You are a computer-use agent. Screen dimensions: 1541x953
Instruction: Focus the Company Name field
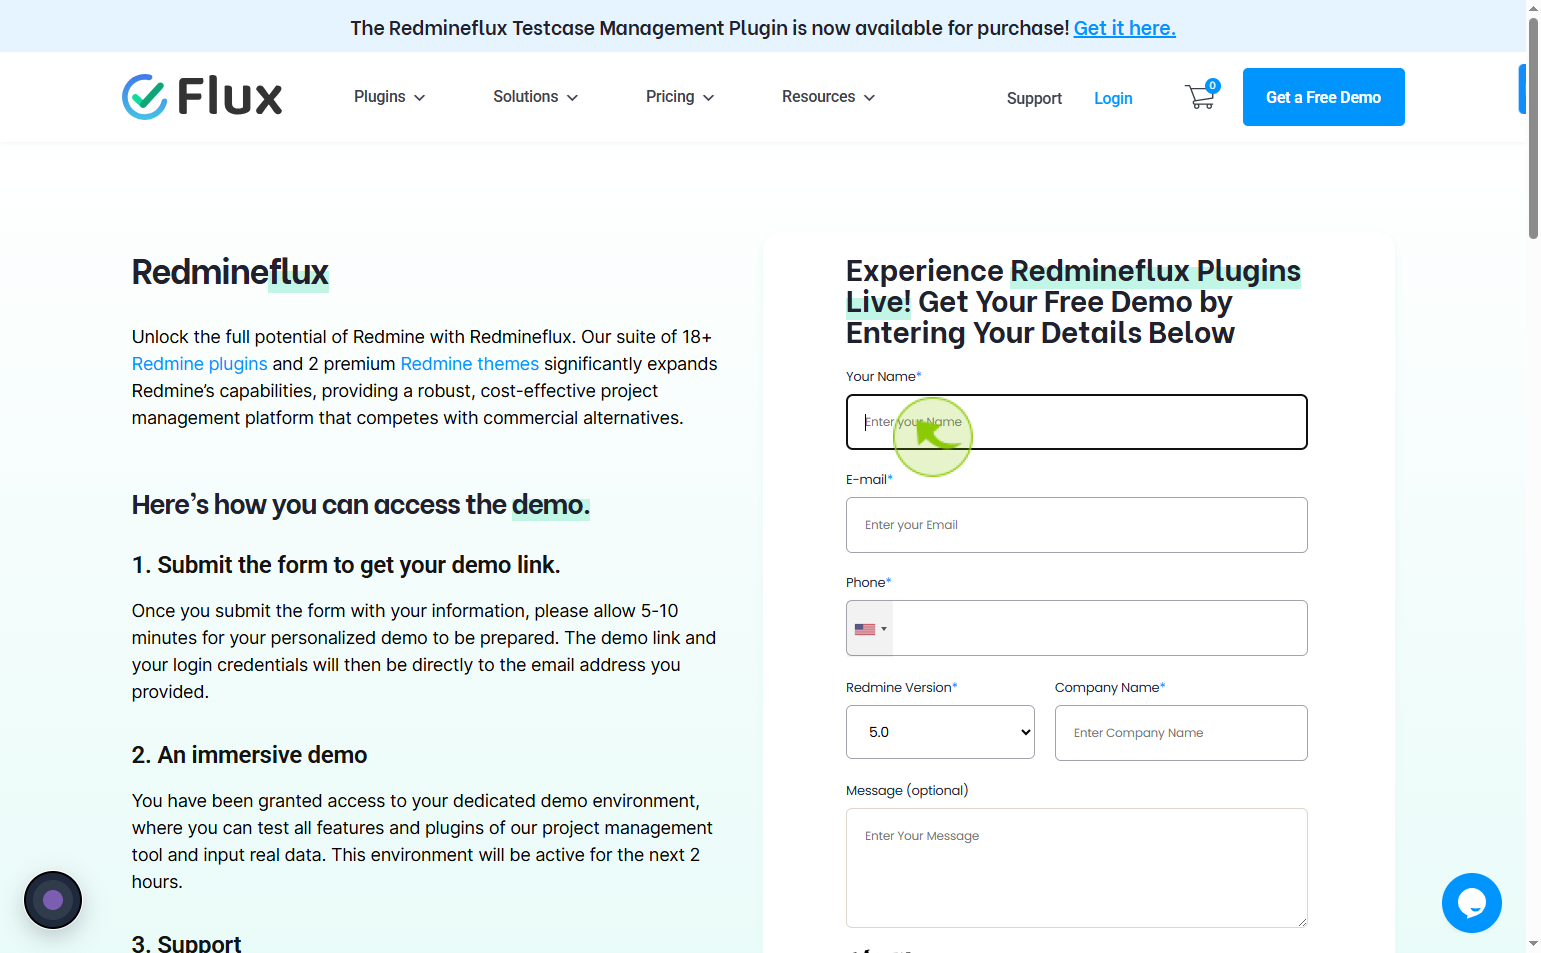click(1181, 733)
